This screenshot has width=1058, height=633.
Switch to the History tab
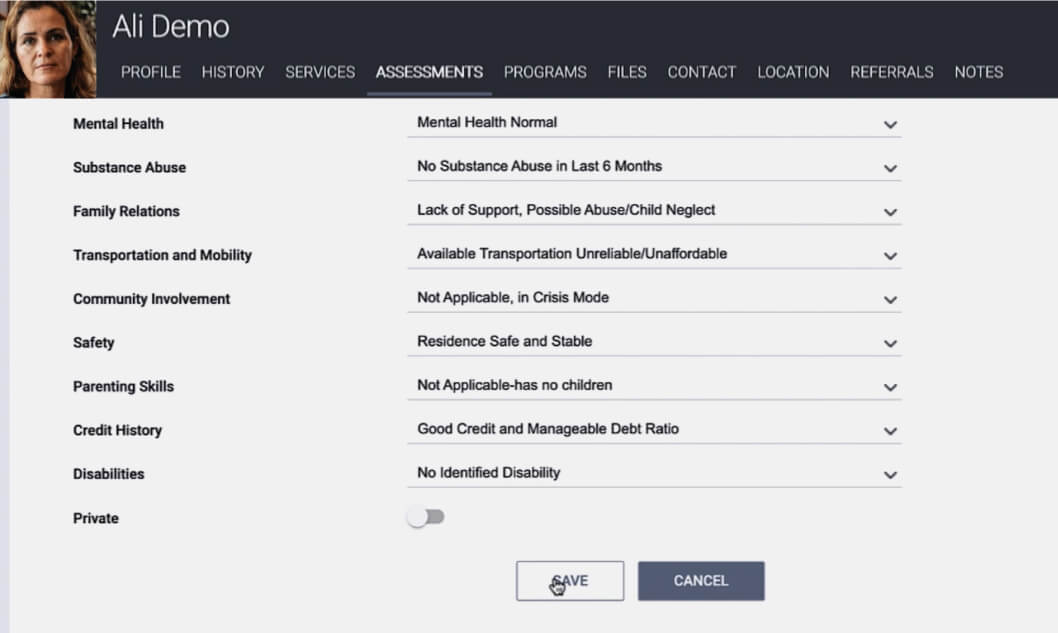[233, 72]
